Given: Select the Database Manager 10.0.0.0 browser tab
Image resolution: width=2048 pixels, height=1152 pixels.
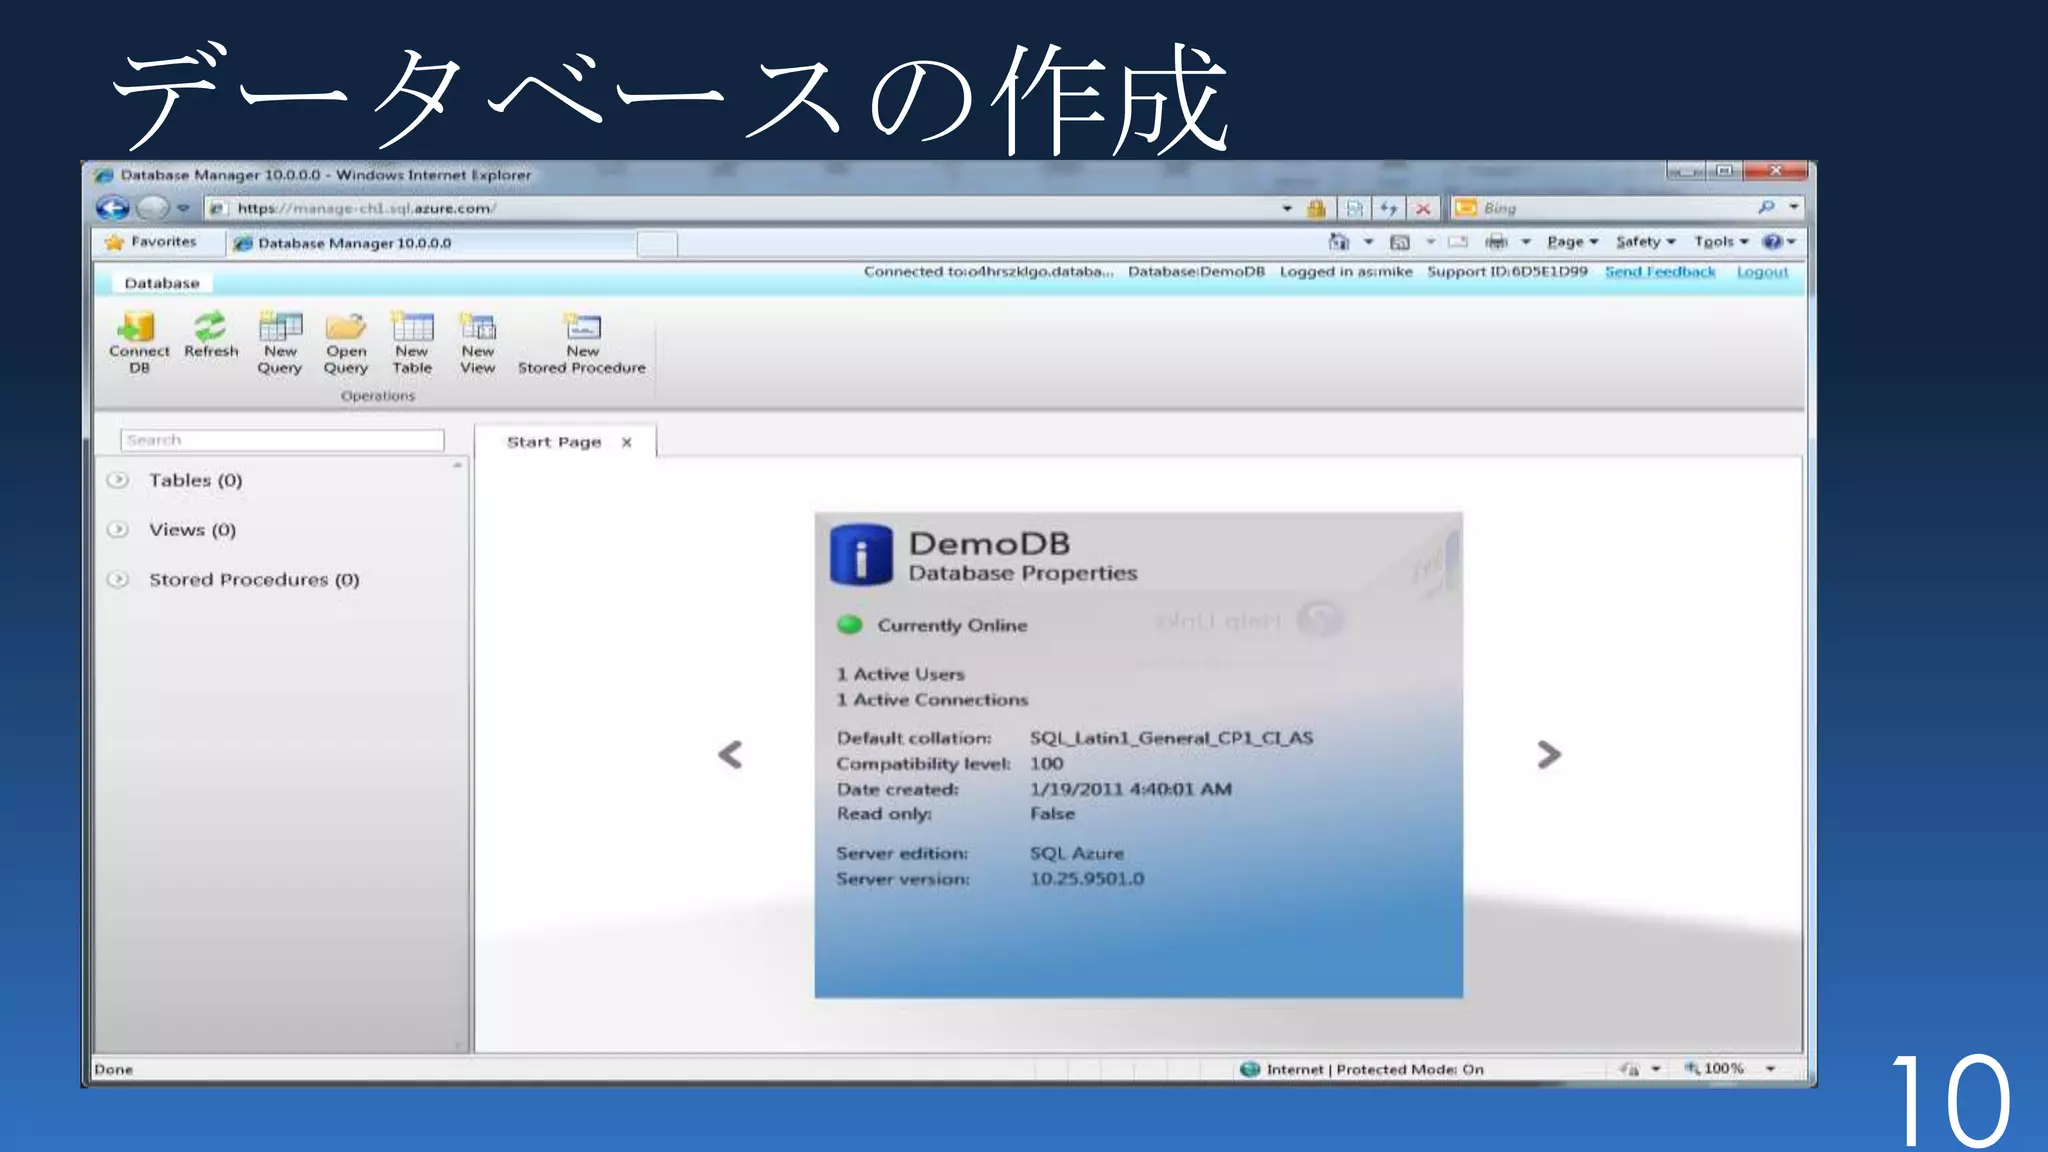Looking at the screenshot, I should coord(432,243).
